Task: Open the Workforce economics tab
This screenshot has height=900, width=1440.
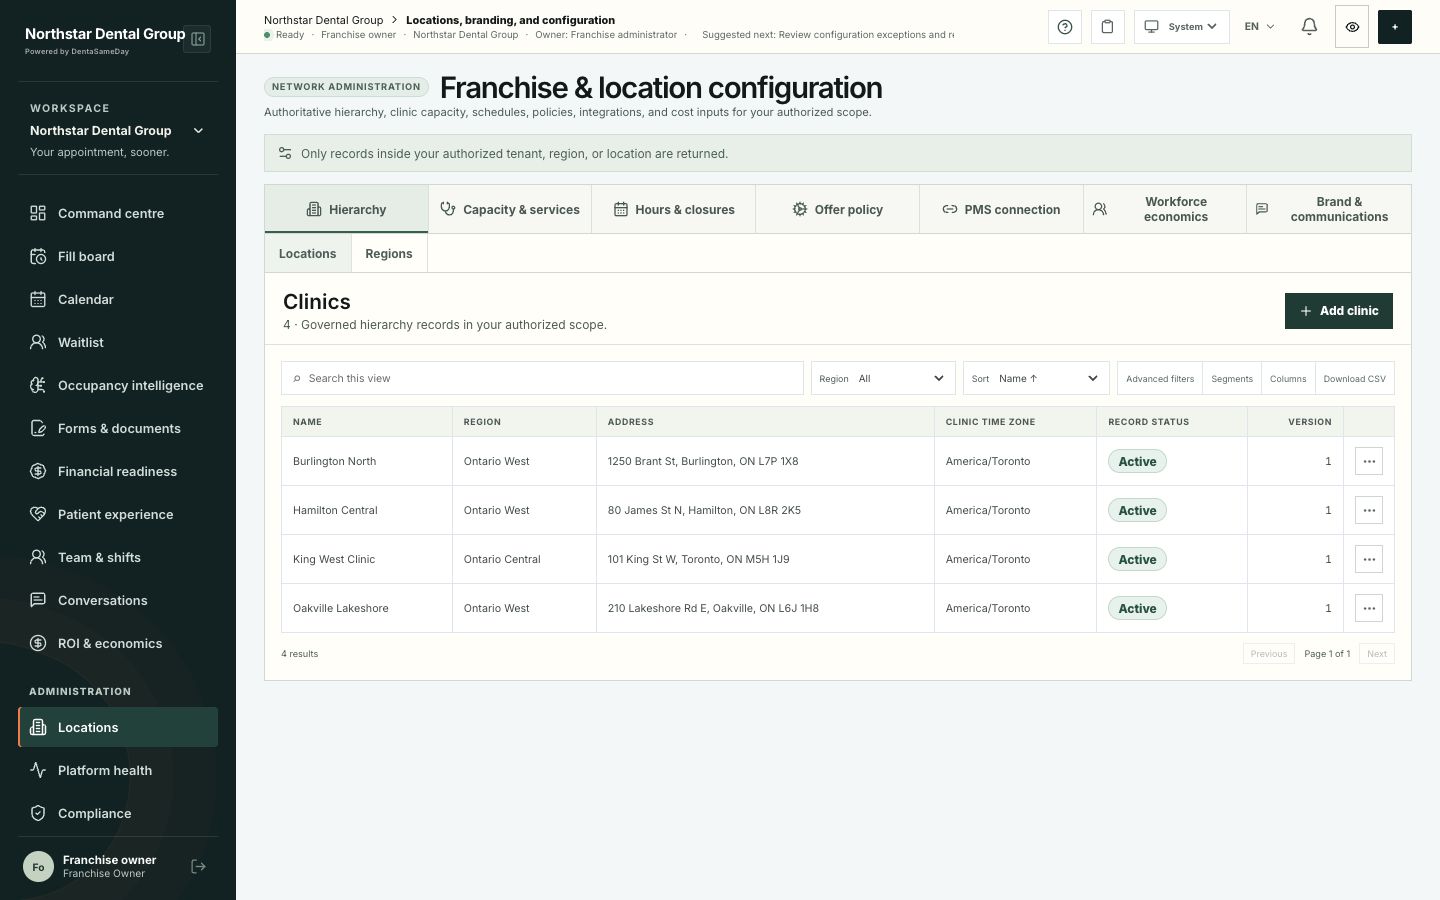Action: (x=1165, y=209)
